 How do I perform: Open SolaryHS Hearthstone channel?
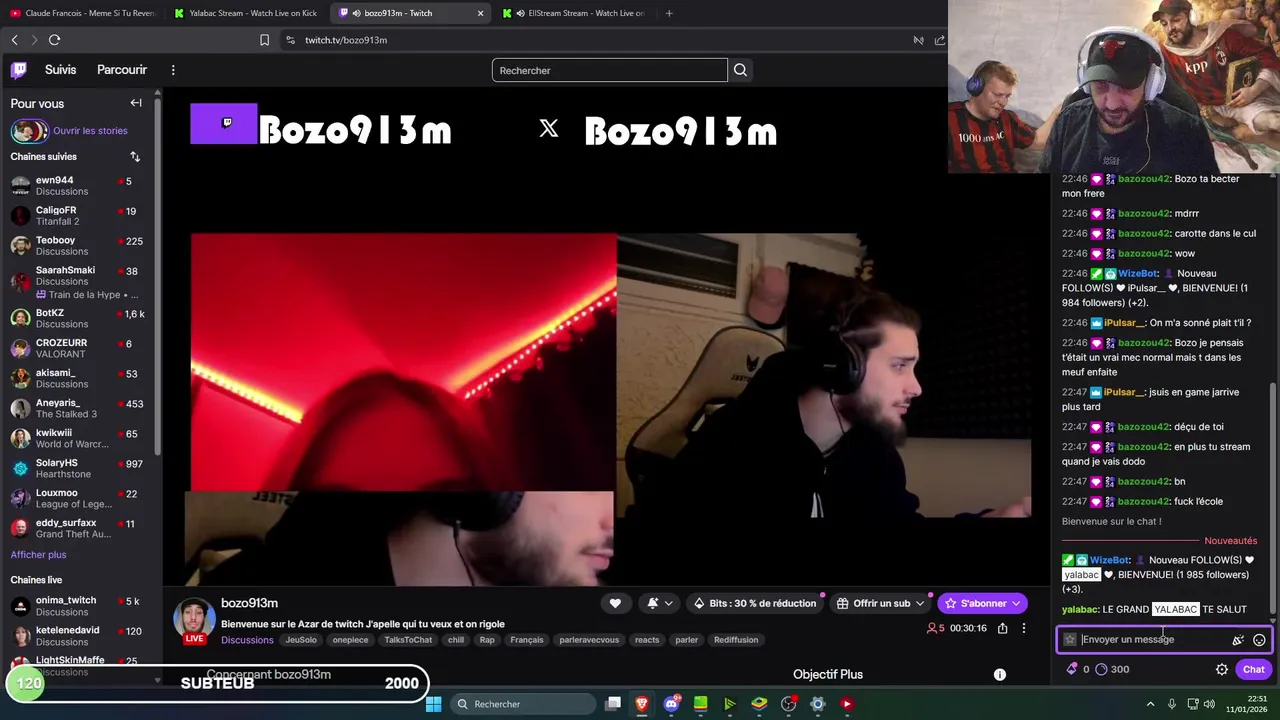point(80,469)
